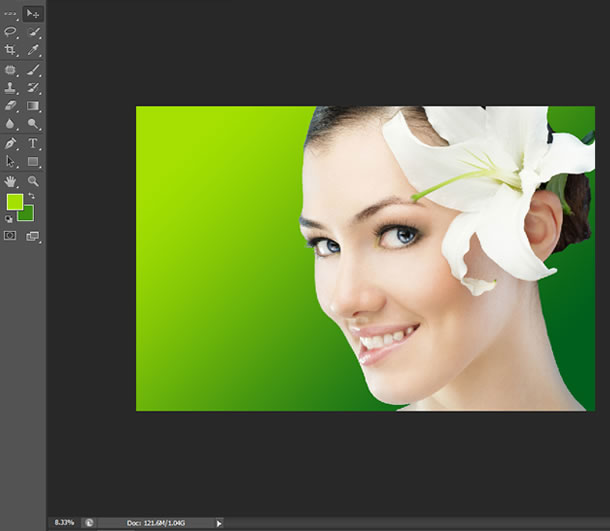610x531 pixels.
Task: Select the Hand tool
Action: [x=11, y=181]
